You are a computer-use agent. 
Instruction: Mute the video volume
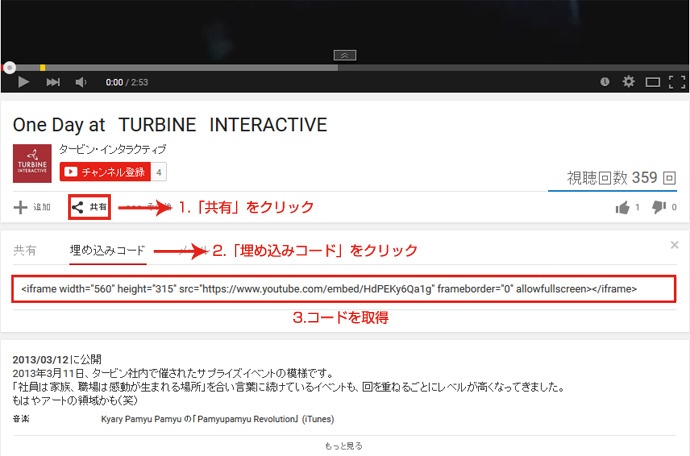81,82
